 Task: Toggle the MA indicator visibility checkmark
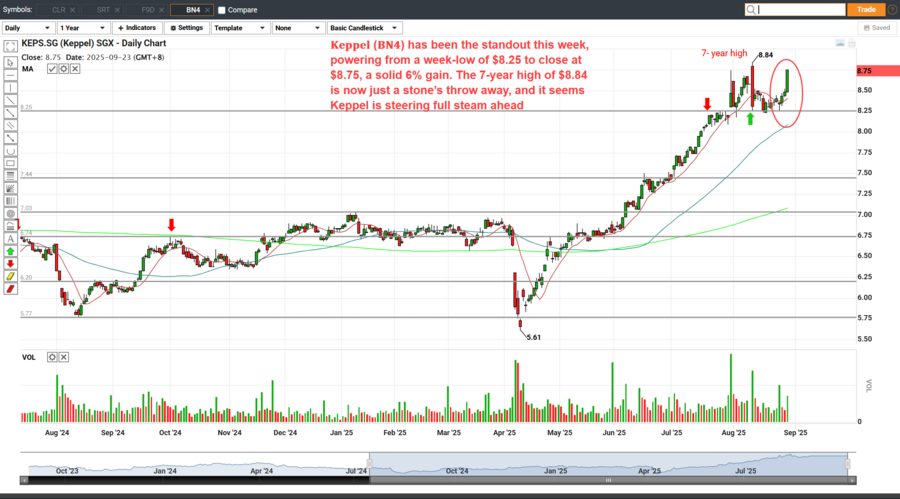click(52, 69)
